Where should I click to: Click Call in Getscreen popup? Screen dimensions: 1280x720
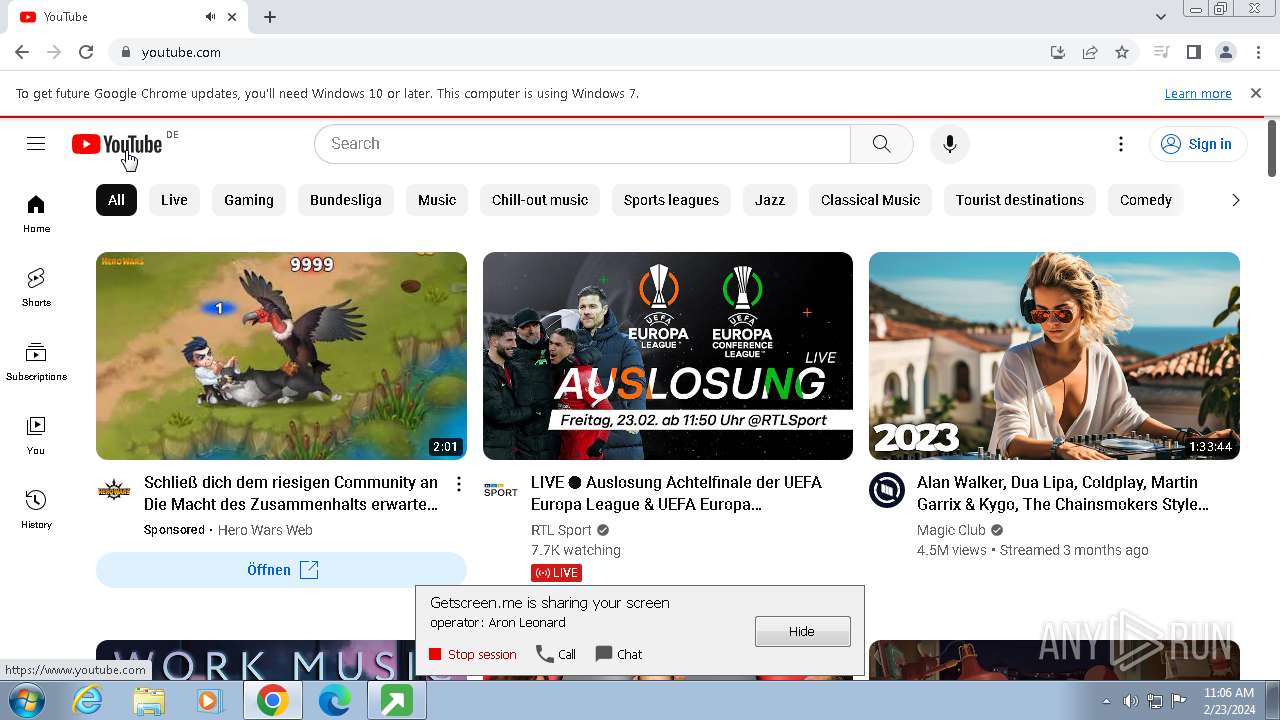556,654
